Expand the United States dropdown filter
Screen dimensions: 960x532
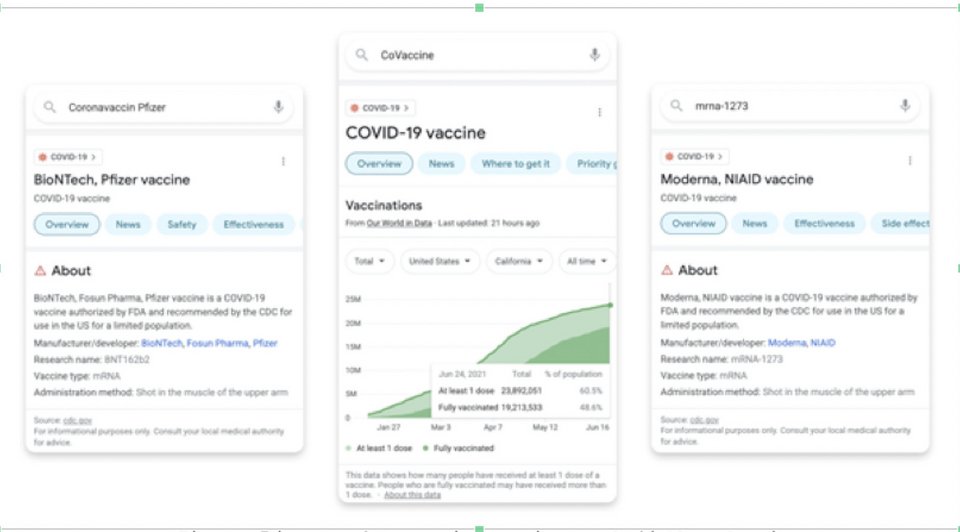pyautogui.click(x=440, y=261)
